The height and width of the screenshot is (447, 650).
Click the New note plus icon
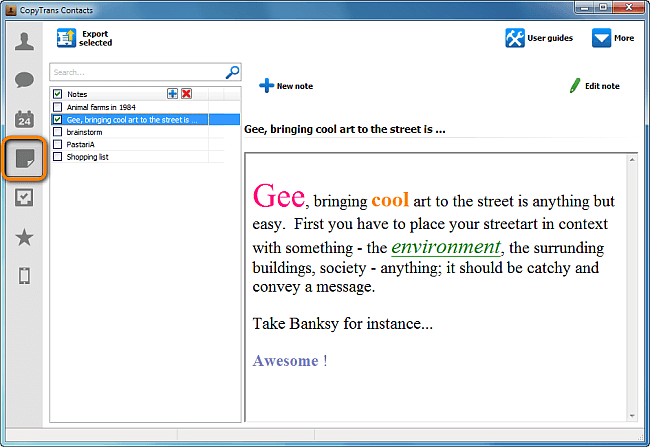[267, 86]
